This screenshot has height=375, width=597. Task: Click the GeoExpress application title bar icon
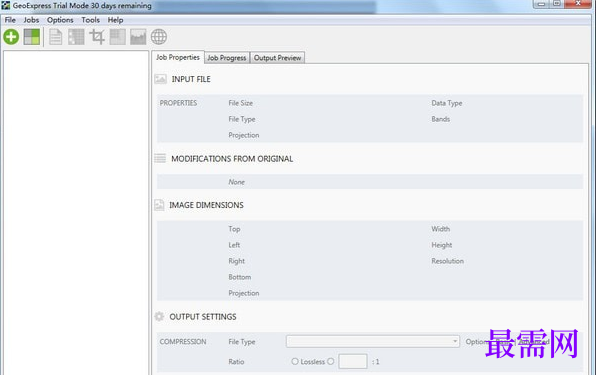tap(5, 5)
